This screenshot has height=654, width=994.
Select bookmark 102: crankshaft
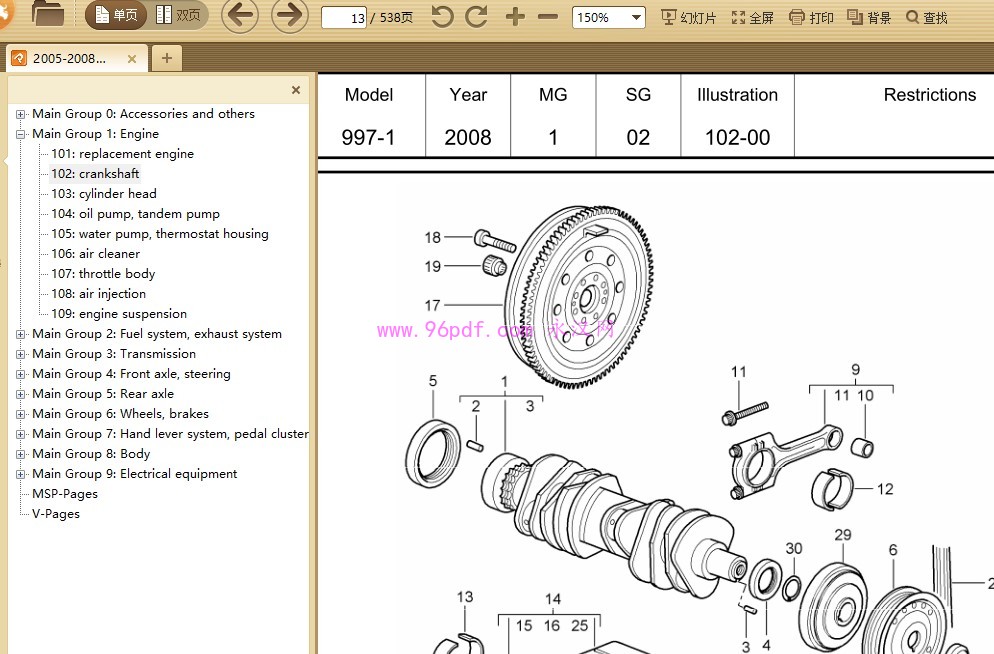pyautogui.click(x=95, y=174)
